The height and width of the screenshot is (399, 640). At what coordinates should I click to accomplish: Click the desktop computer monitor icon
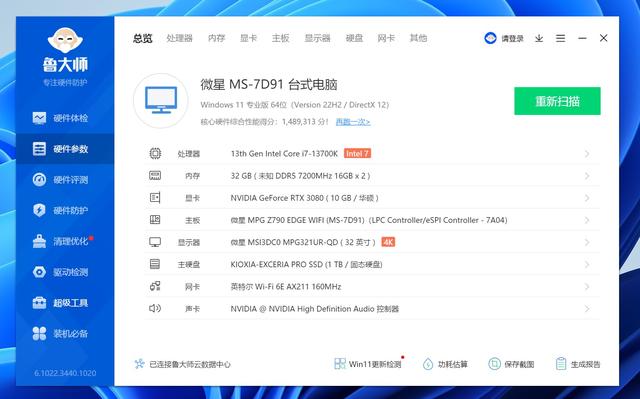[161, 100]
